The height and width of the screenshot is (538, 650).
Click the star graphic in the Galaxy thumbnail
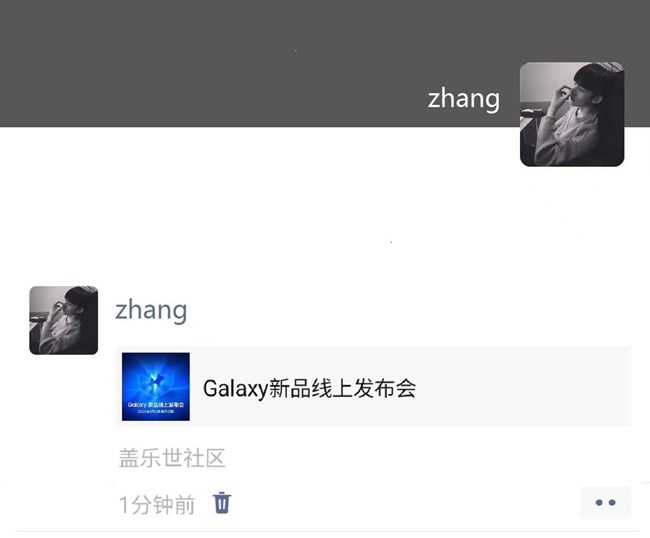[156, 379]
